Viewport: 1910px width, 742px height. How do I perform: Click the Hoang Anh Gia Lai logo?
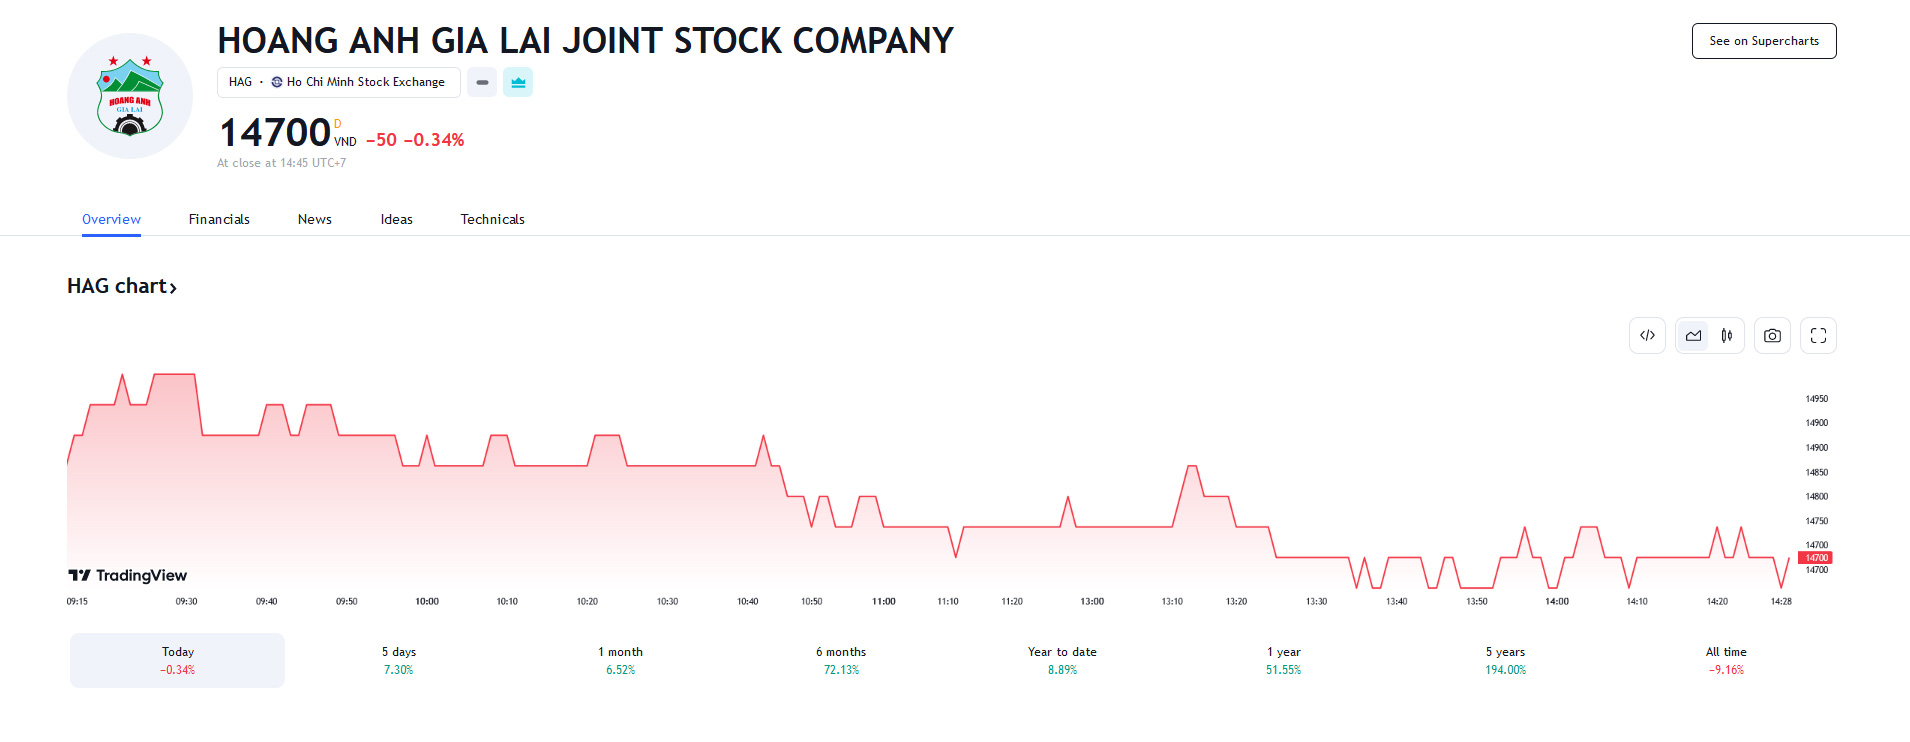pyautogui.click(x=130, y=96)
